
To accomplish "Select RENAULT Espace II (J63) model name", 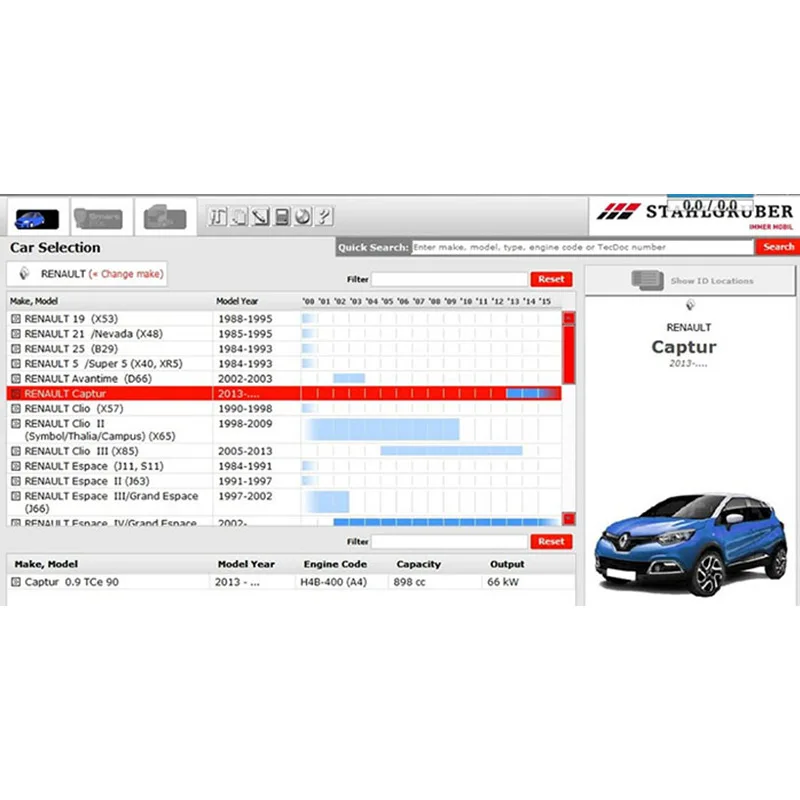I will (87, 481).
